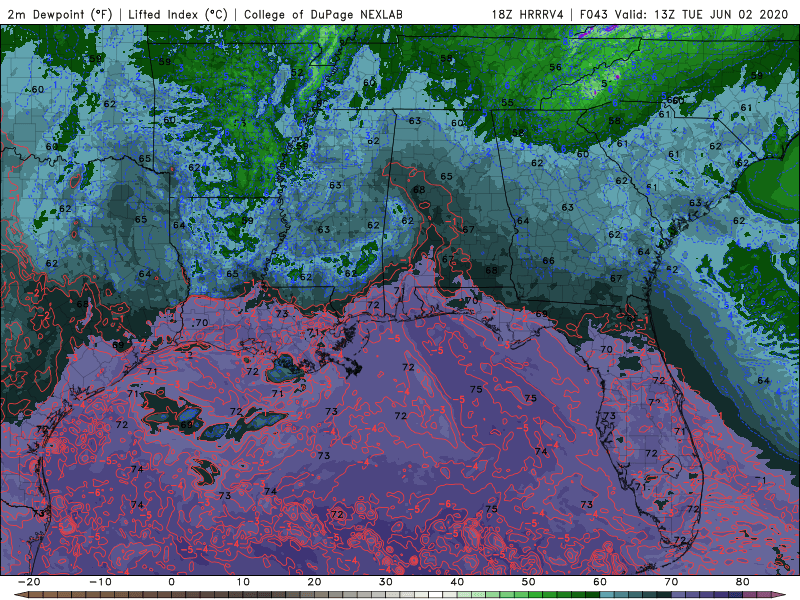Click the 'F043' forecast hour label
Screen dimensions: 800x600
594,15
